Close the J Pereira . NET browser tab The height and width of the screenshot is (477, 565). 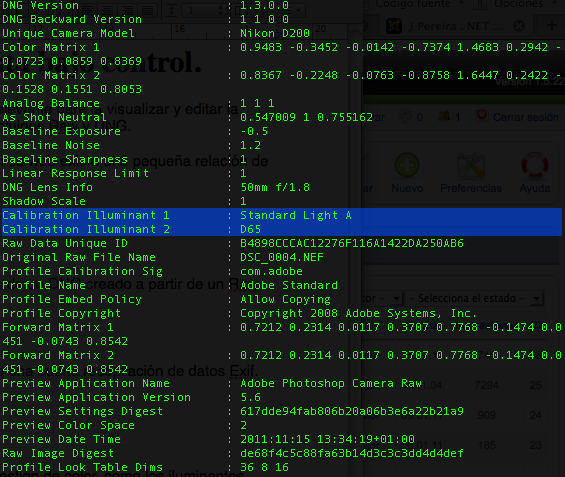coord(519,26)
